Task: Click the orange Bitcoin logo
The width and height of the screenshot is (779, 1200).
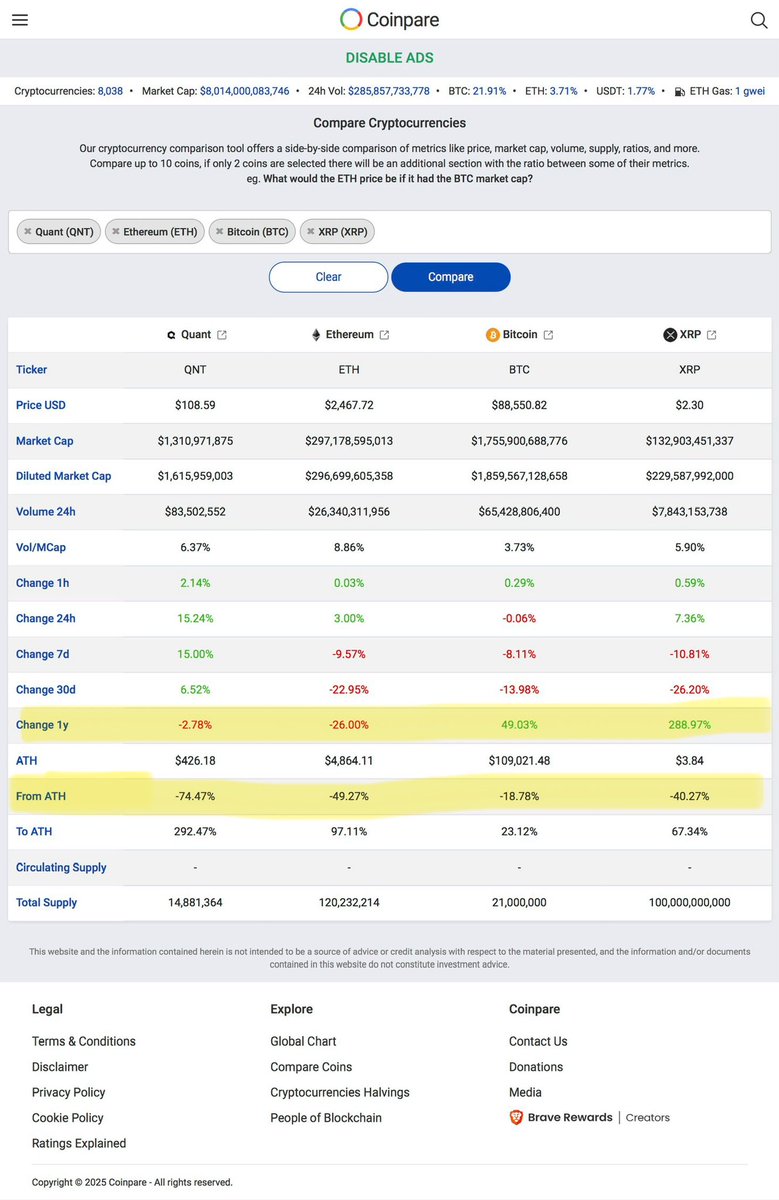Action: click(493, 335)
